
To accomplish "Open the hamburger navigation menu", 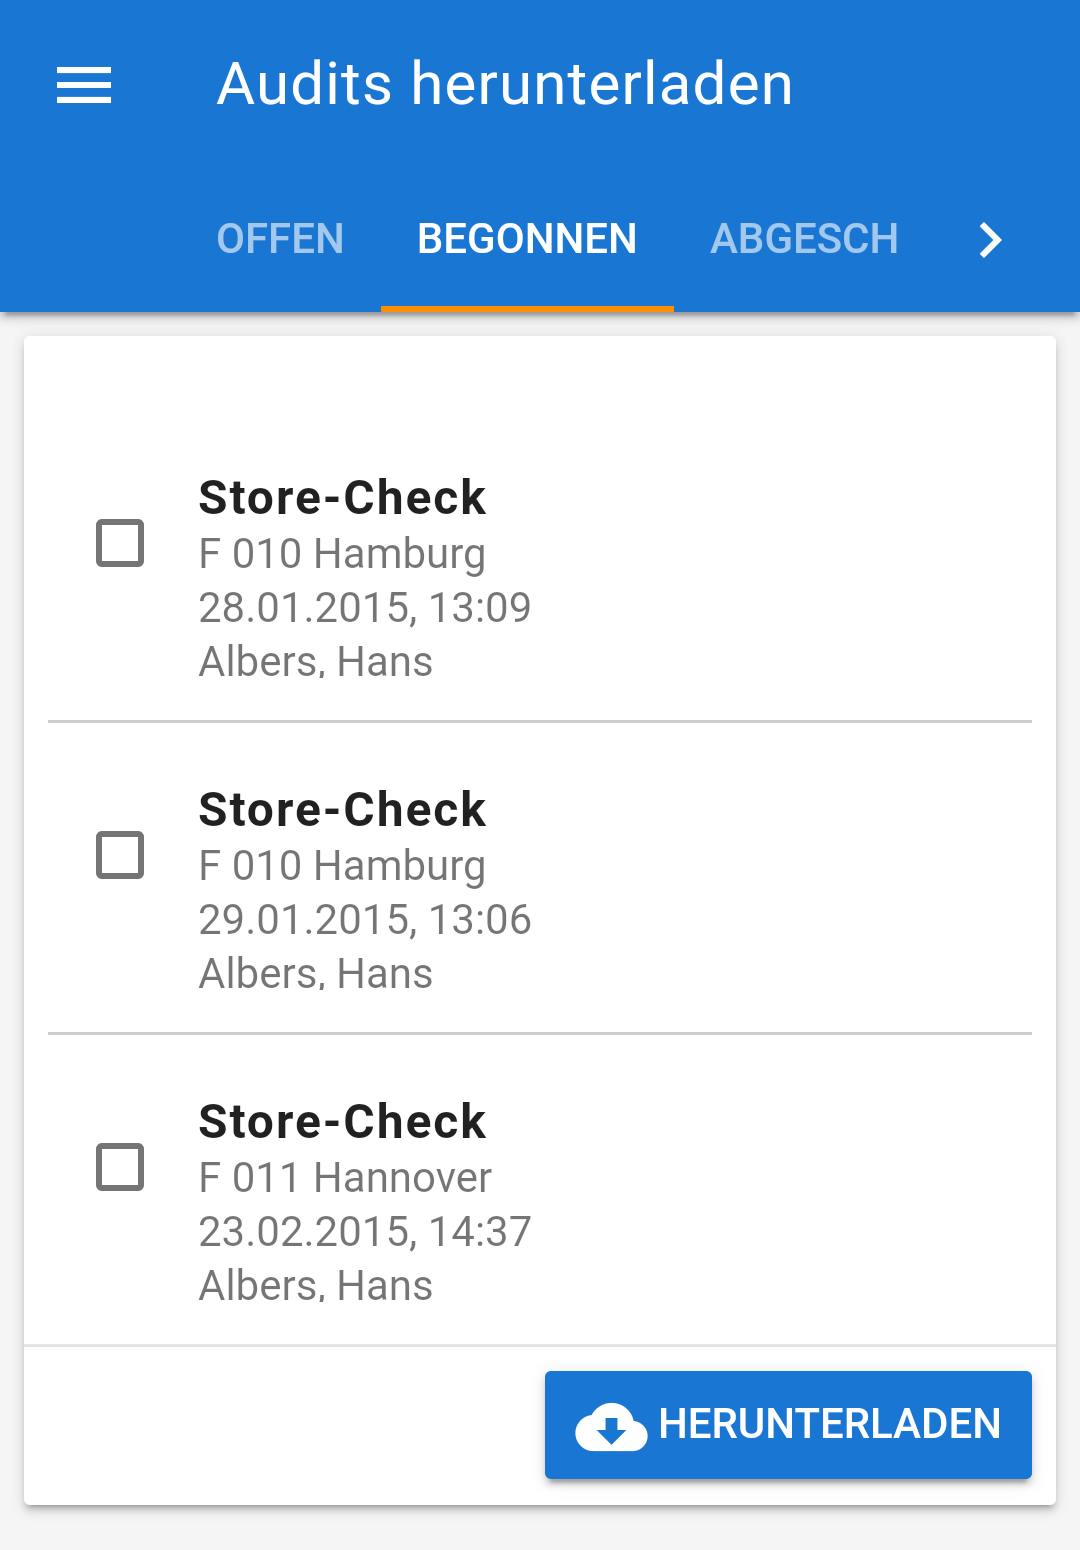I will (x=84, y=85).
